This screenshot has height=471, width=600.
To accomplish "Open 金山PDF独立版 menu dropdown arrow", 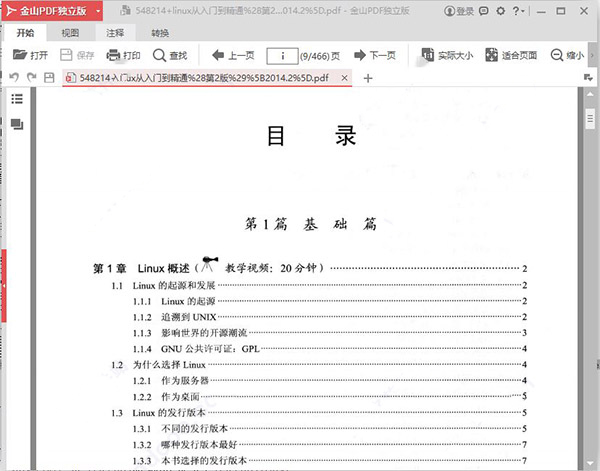I will pos(98,11).
